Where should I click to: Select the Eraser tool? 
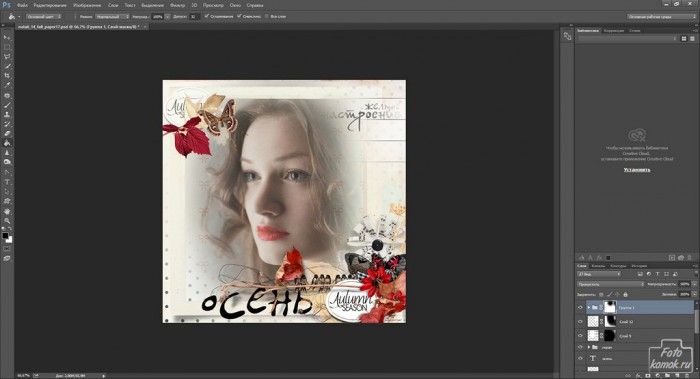click(7, 133)
